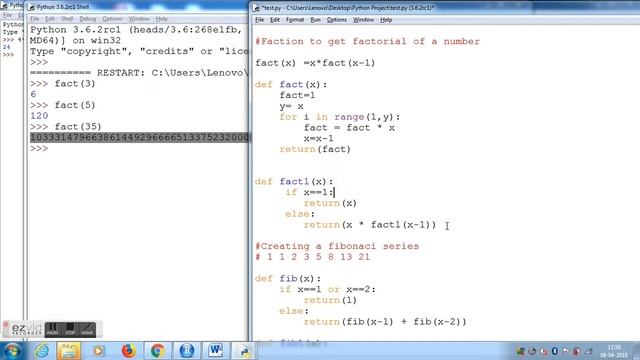Open Shell menu in Python Shell window
Viewport: 640px width, 360px height.
(x=67, y=19)
